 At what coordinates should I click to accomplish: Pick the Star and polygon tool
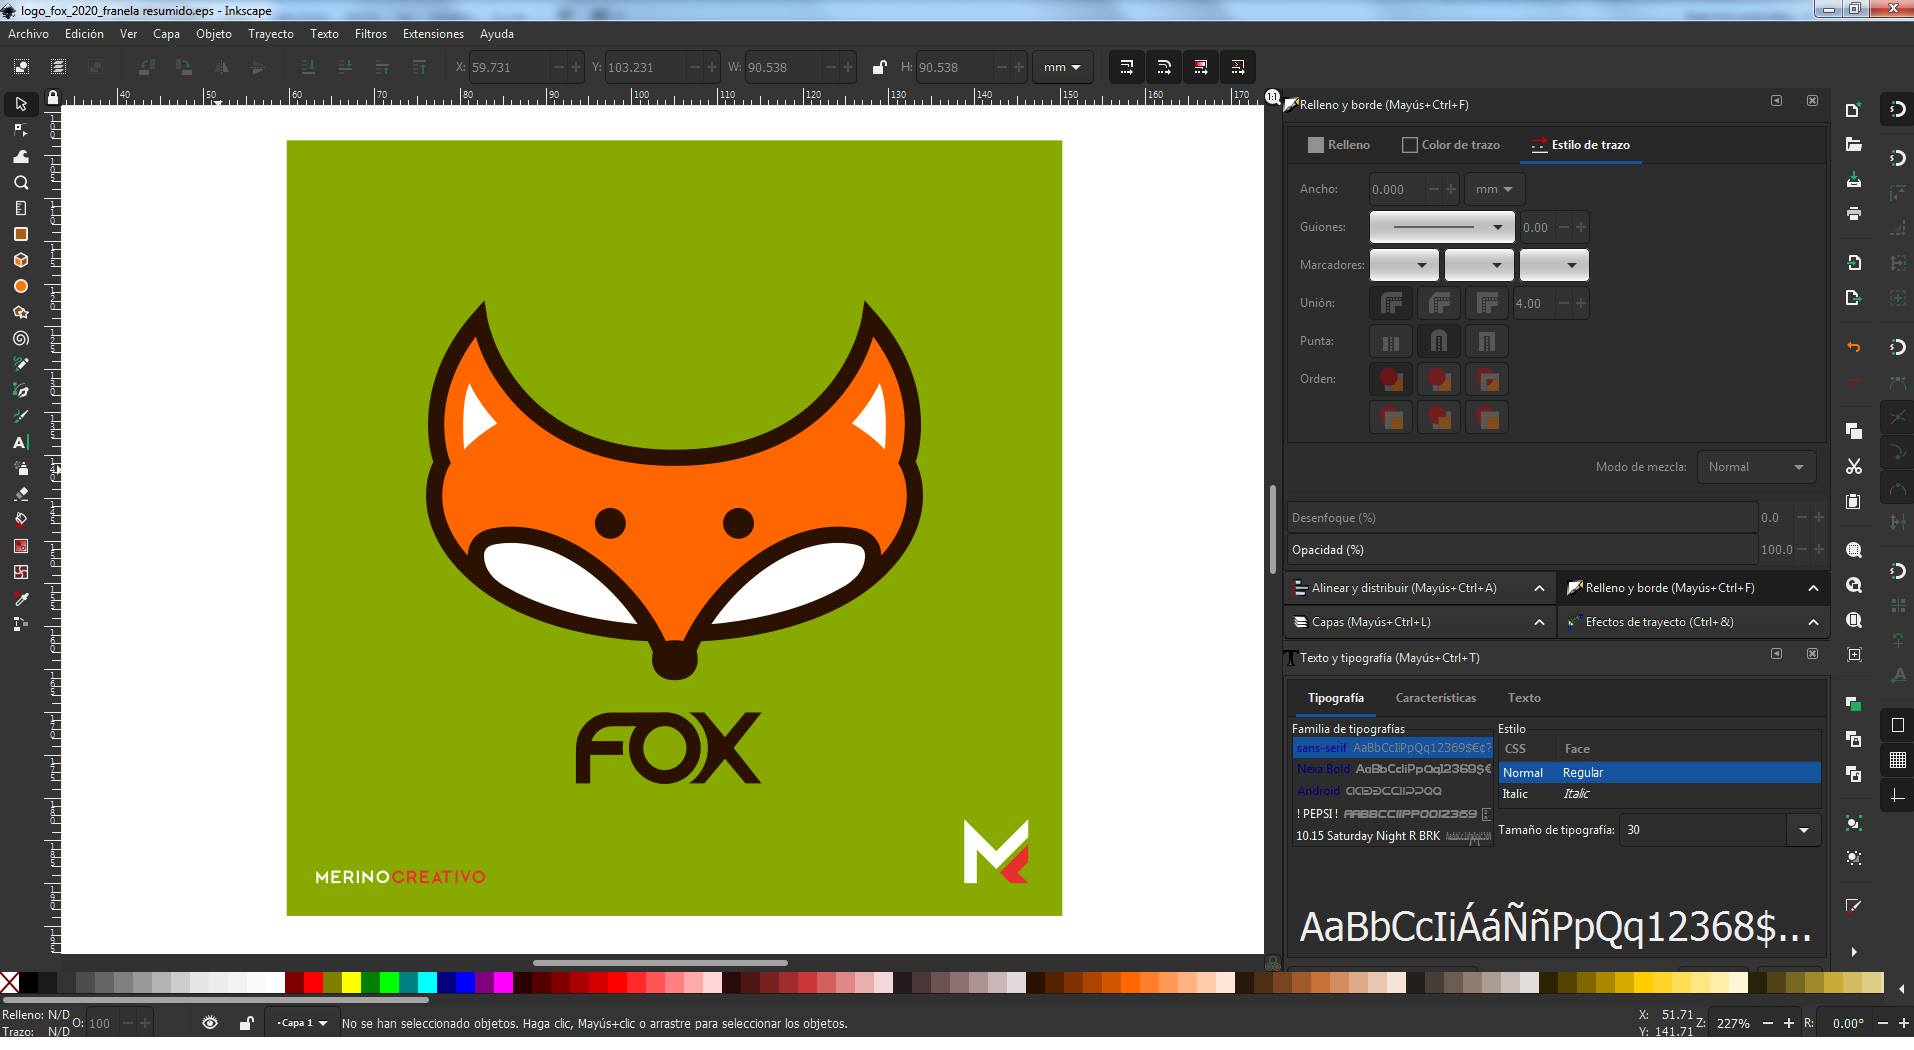(20, 312)
